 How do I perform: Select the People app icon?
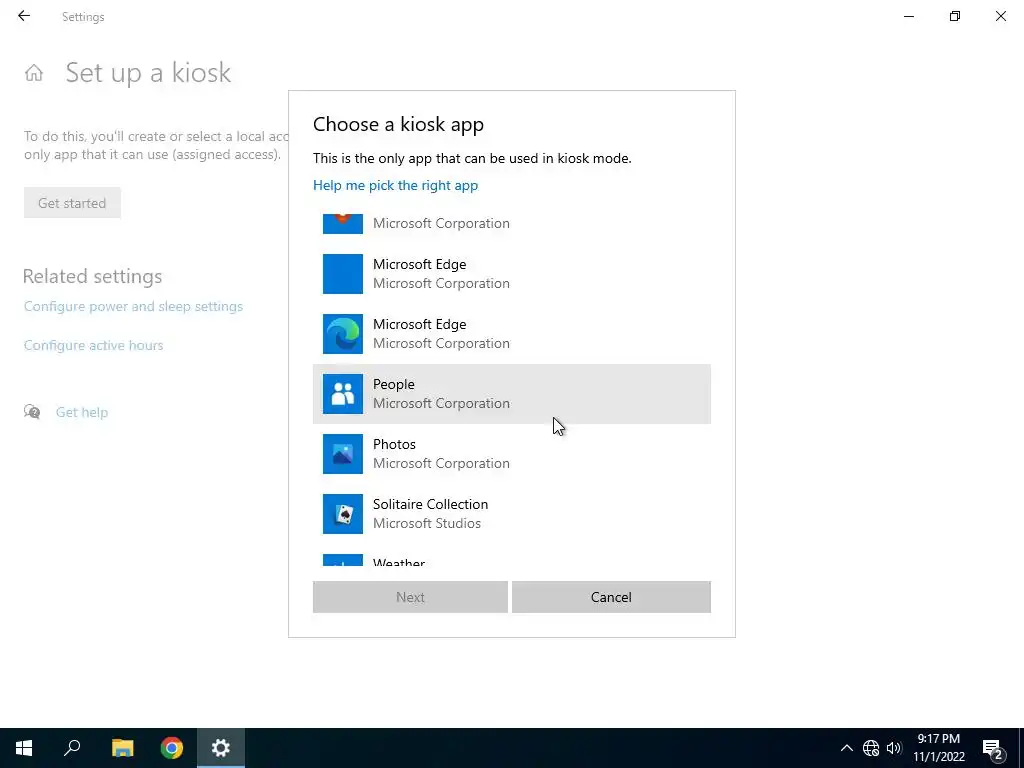pyautogui.click(x=343, y=394)
